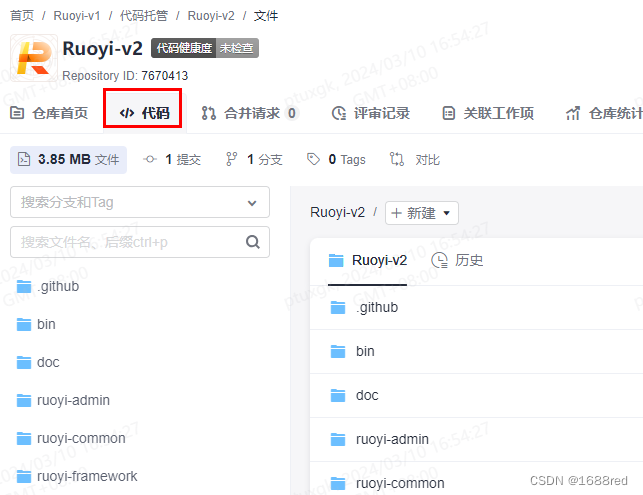Click the 历史 clock icon

[x=440, y=260]
